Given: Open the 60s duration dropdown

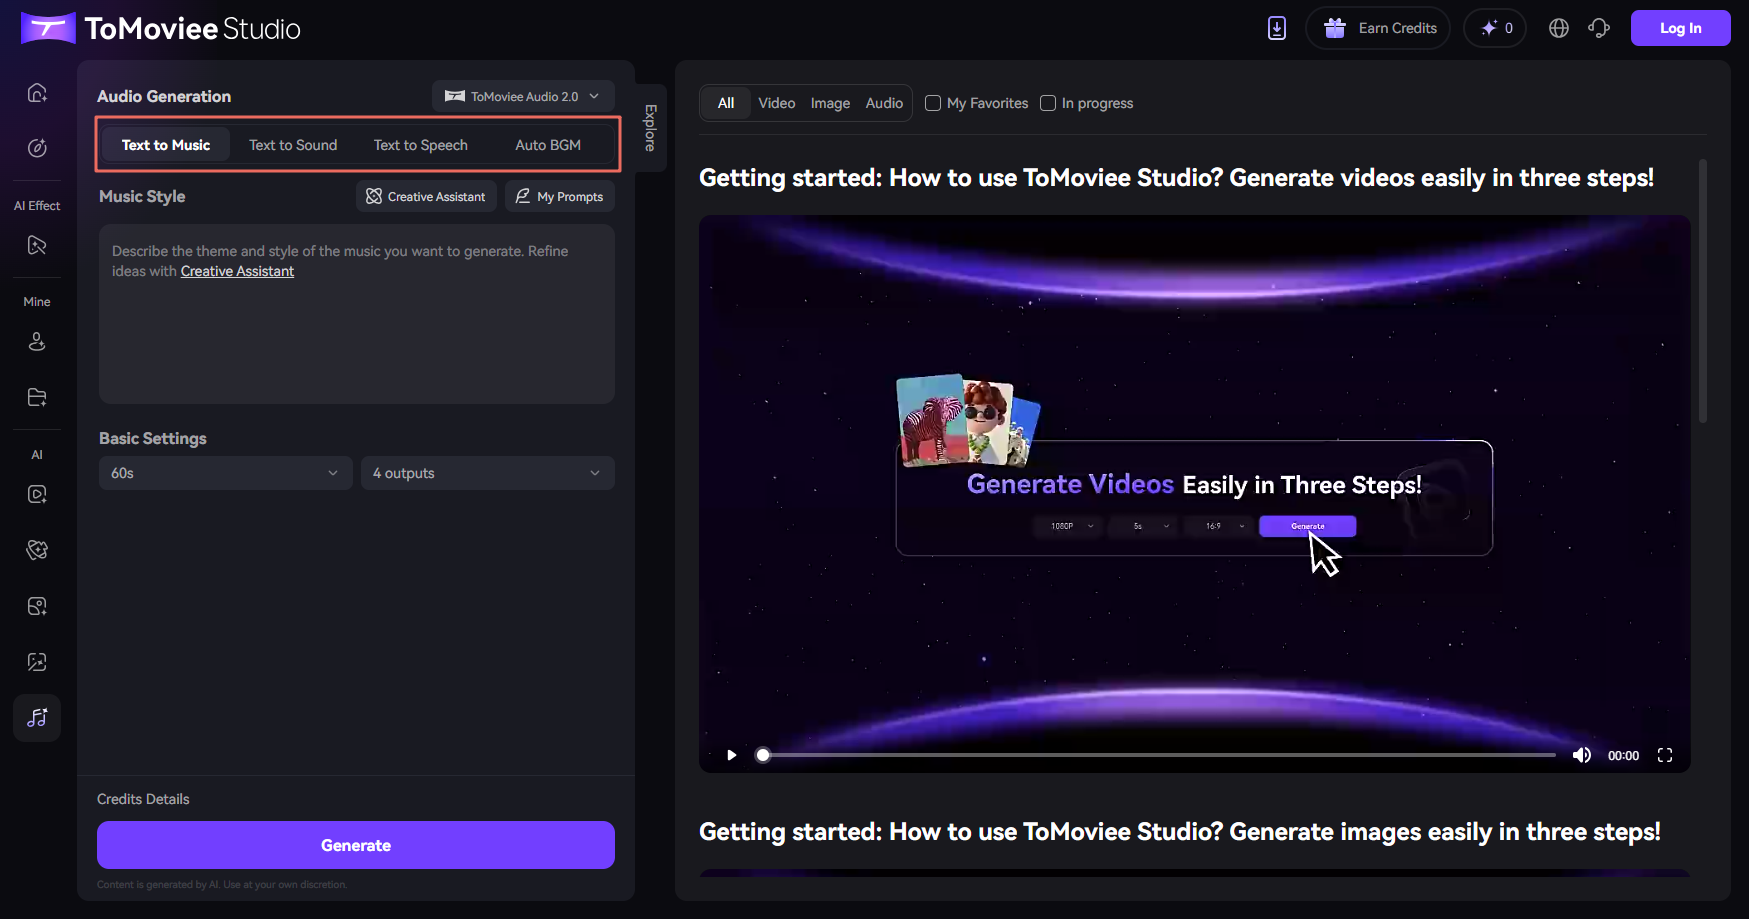Looking at the screenshot, I should pyautogui.click(x=225, y=473).
